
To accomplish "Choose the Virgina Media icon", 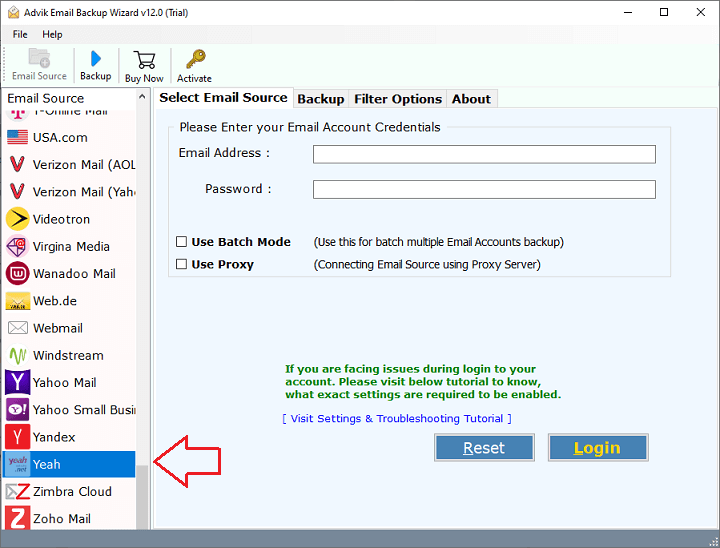I will [x=17, y=246].
